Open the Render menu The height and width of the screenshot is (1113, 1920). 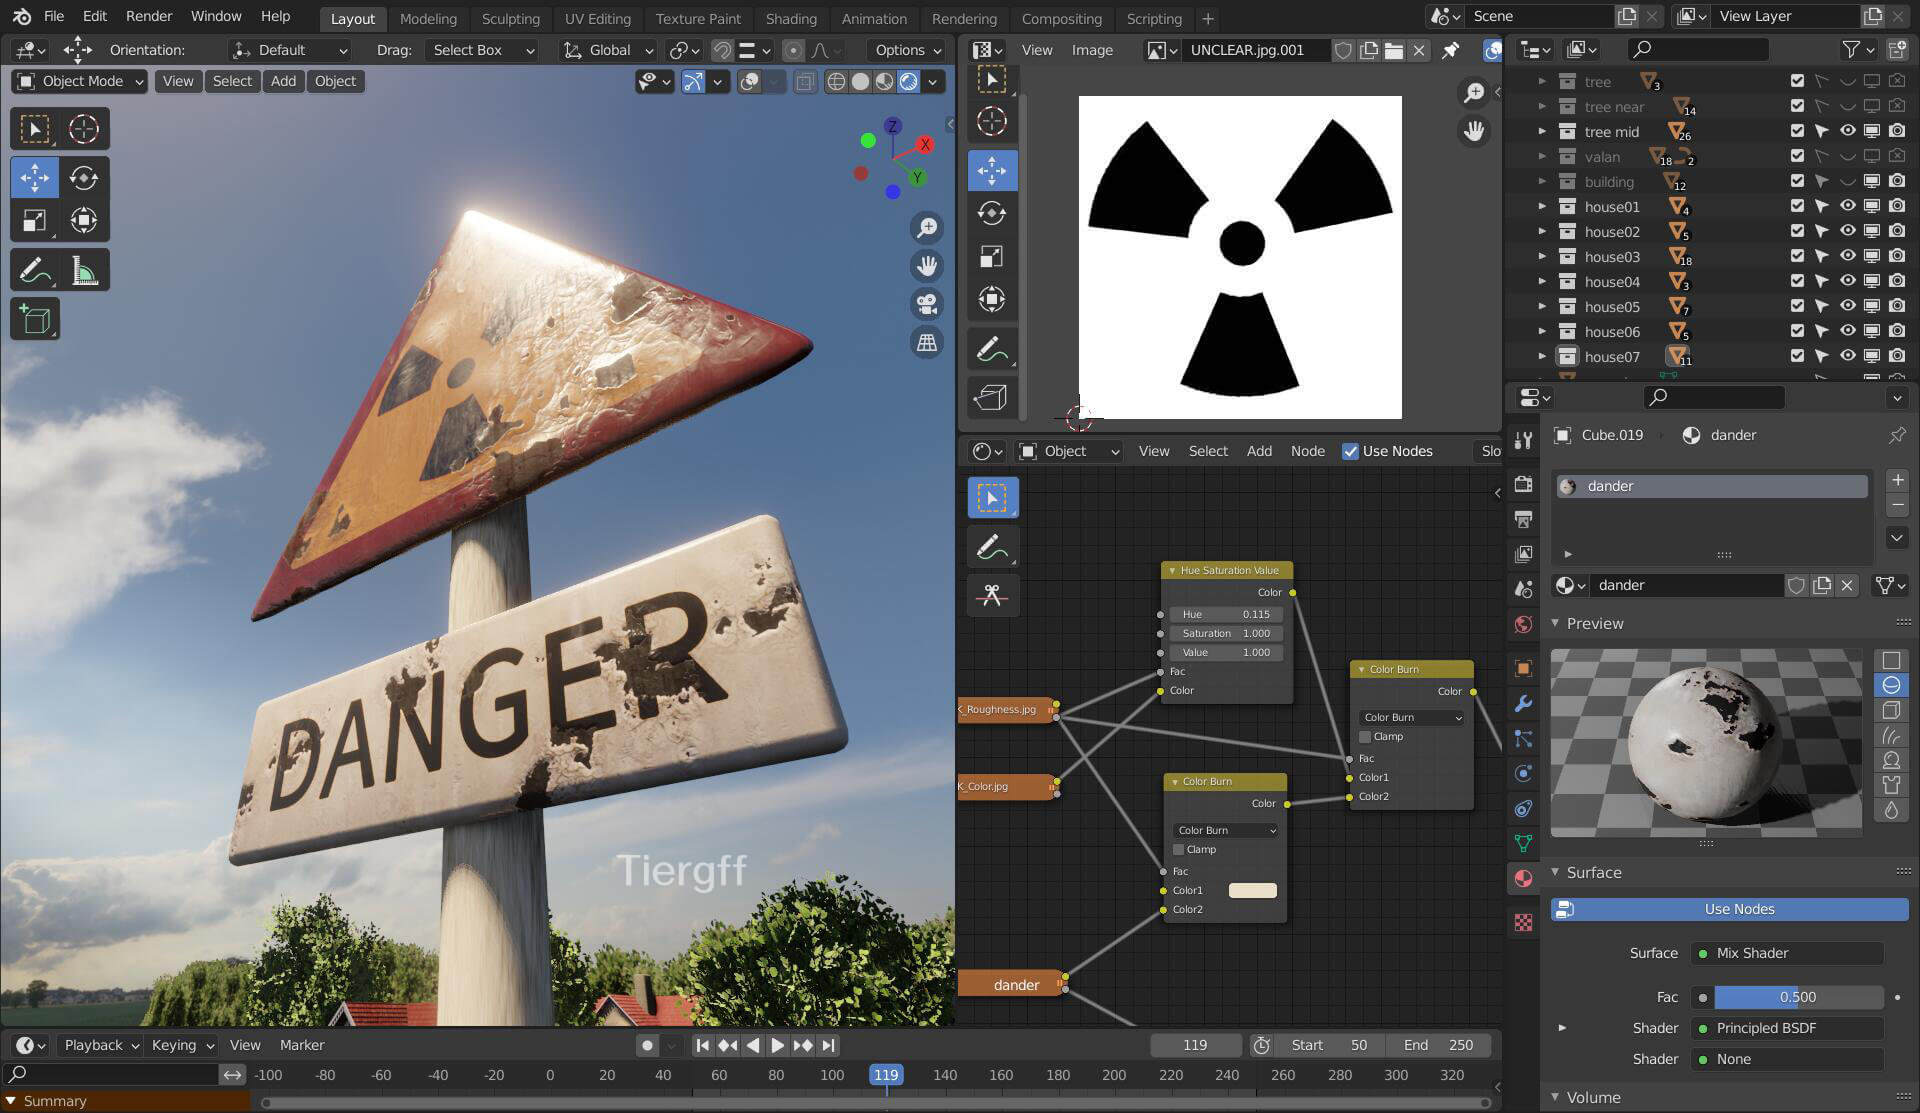149,16
